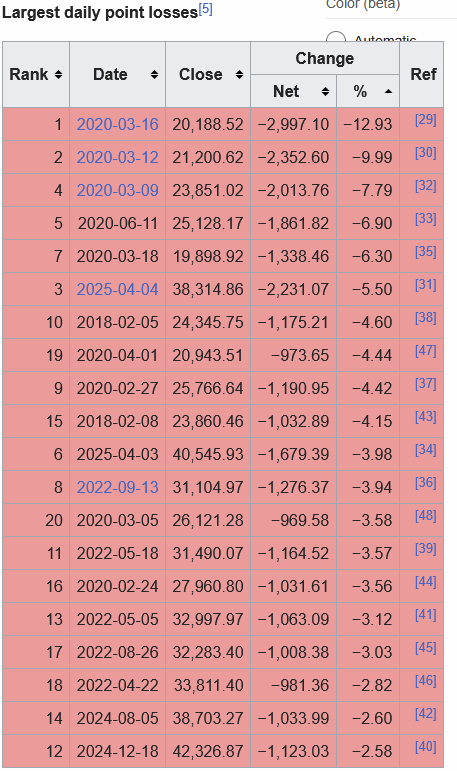Open reference [31] for 2025-04-04 row
Screen dimensions: 457x771
[x=426, y=284]
